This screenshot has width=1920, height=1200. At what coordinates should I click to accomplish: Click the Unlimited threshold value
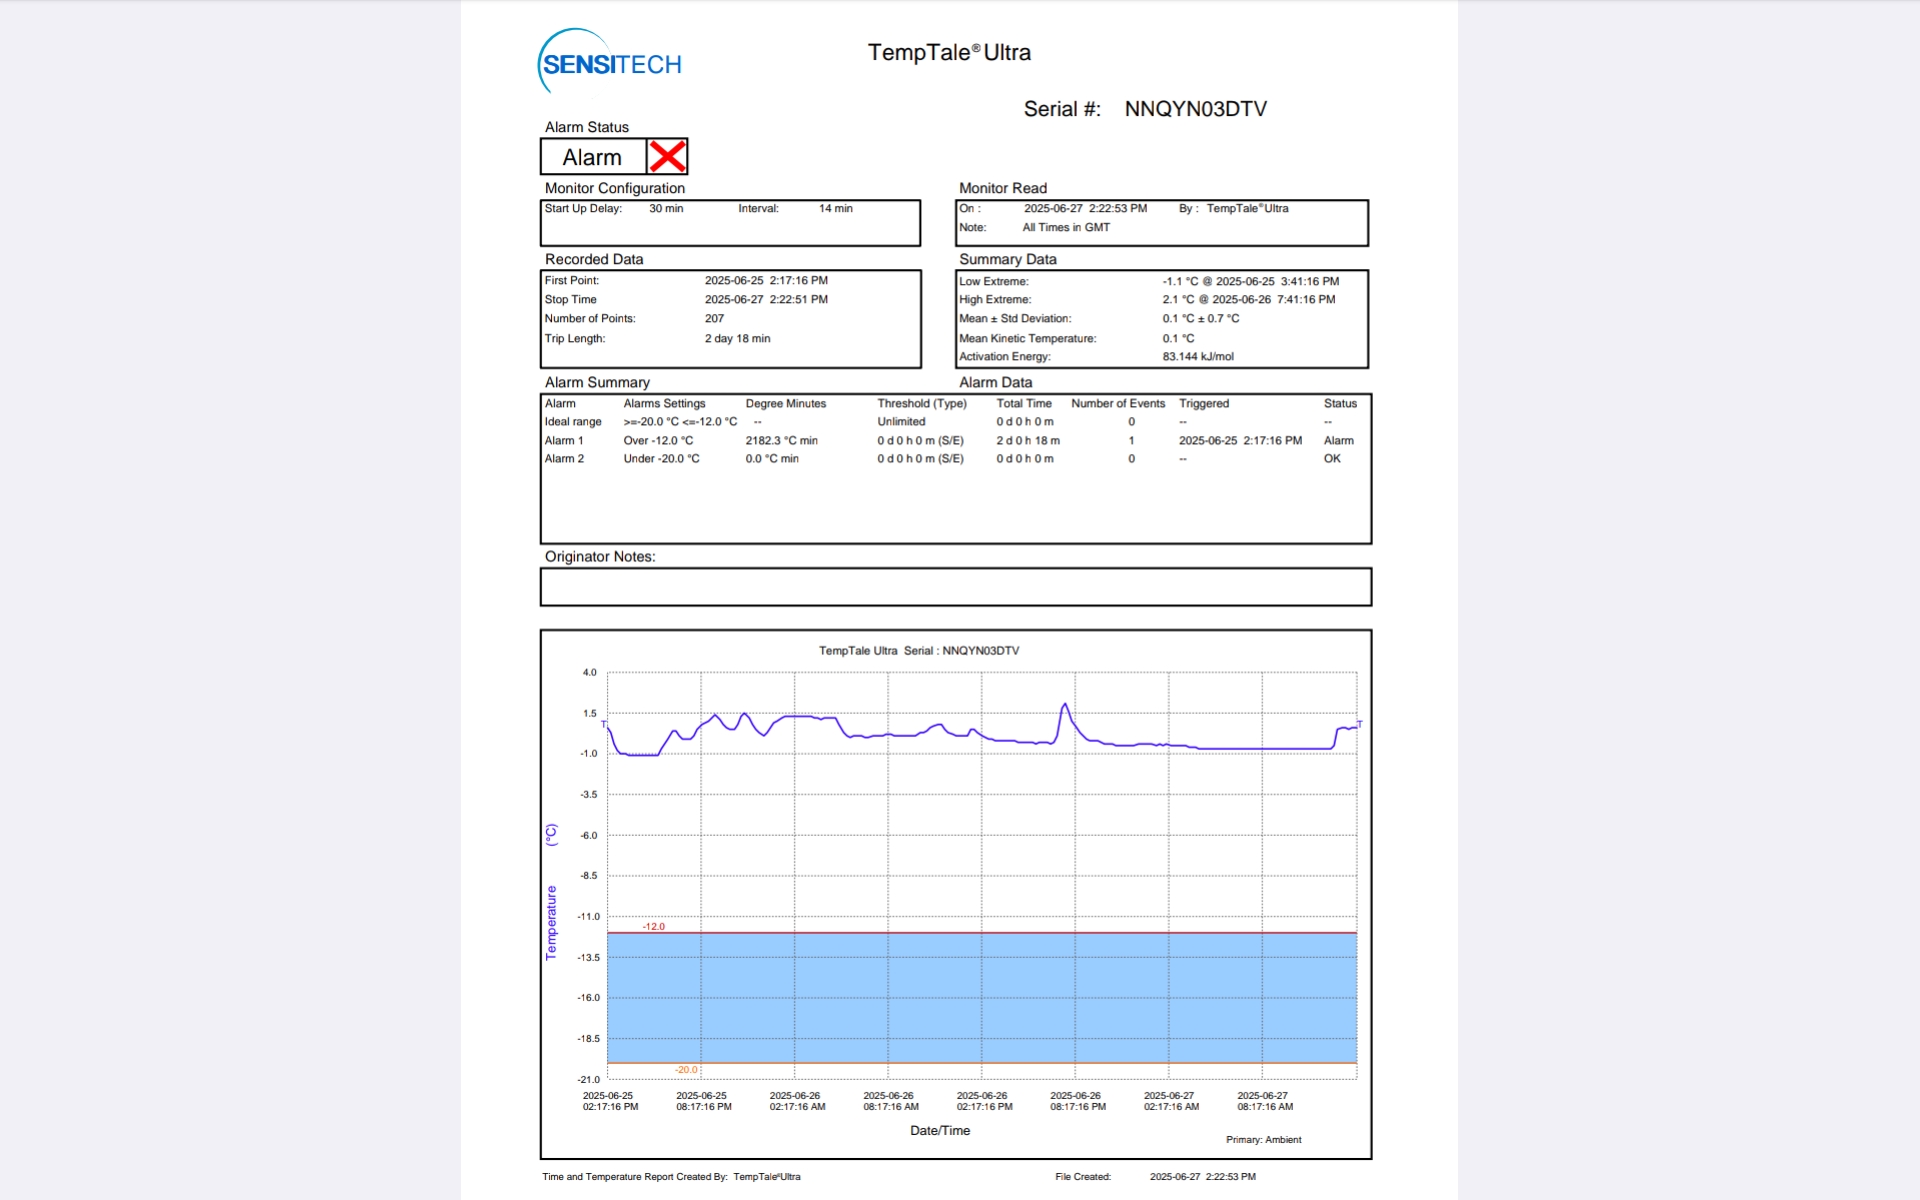pos(901,421)
